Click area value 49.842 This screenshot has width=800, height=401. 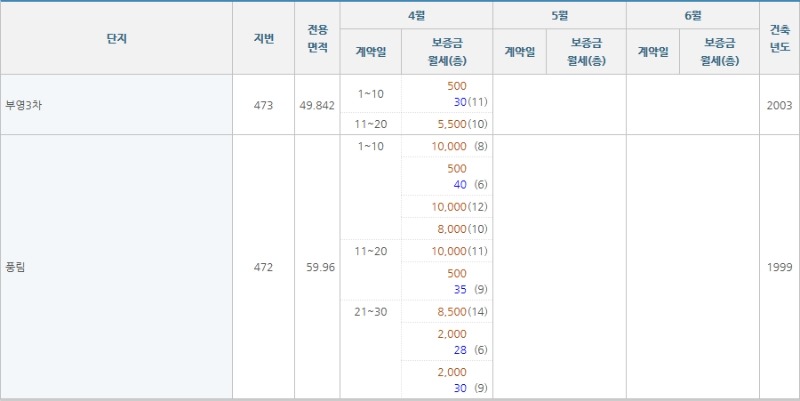click(x=317, y=106)
